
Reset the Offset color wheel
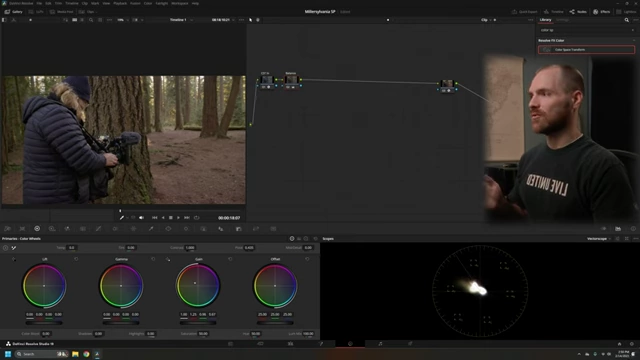pyautogui.click(x=307, y=259)
